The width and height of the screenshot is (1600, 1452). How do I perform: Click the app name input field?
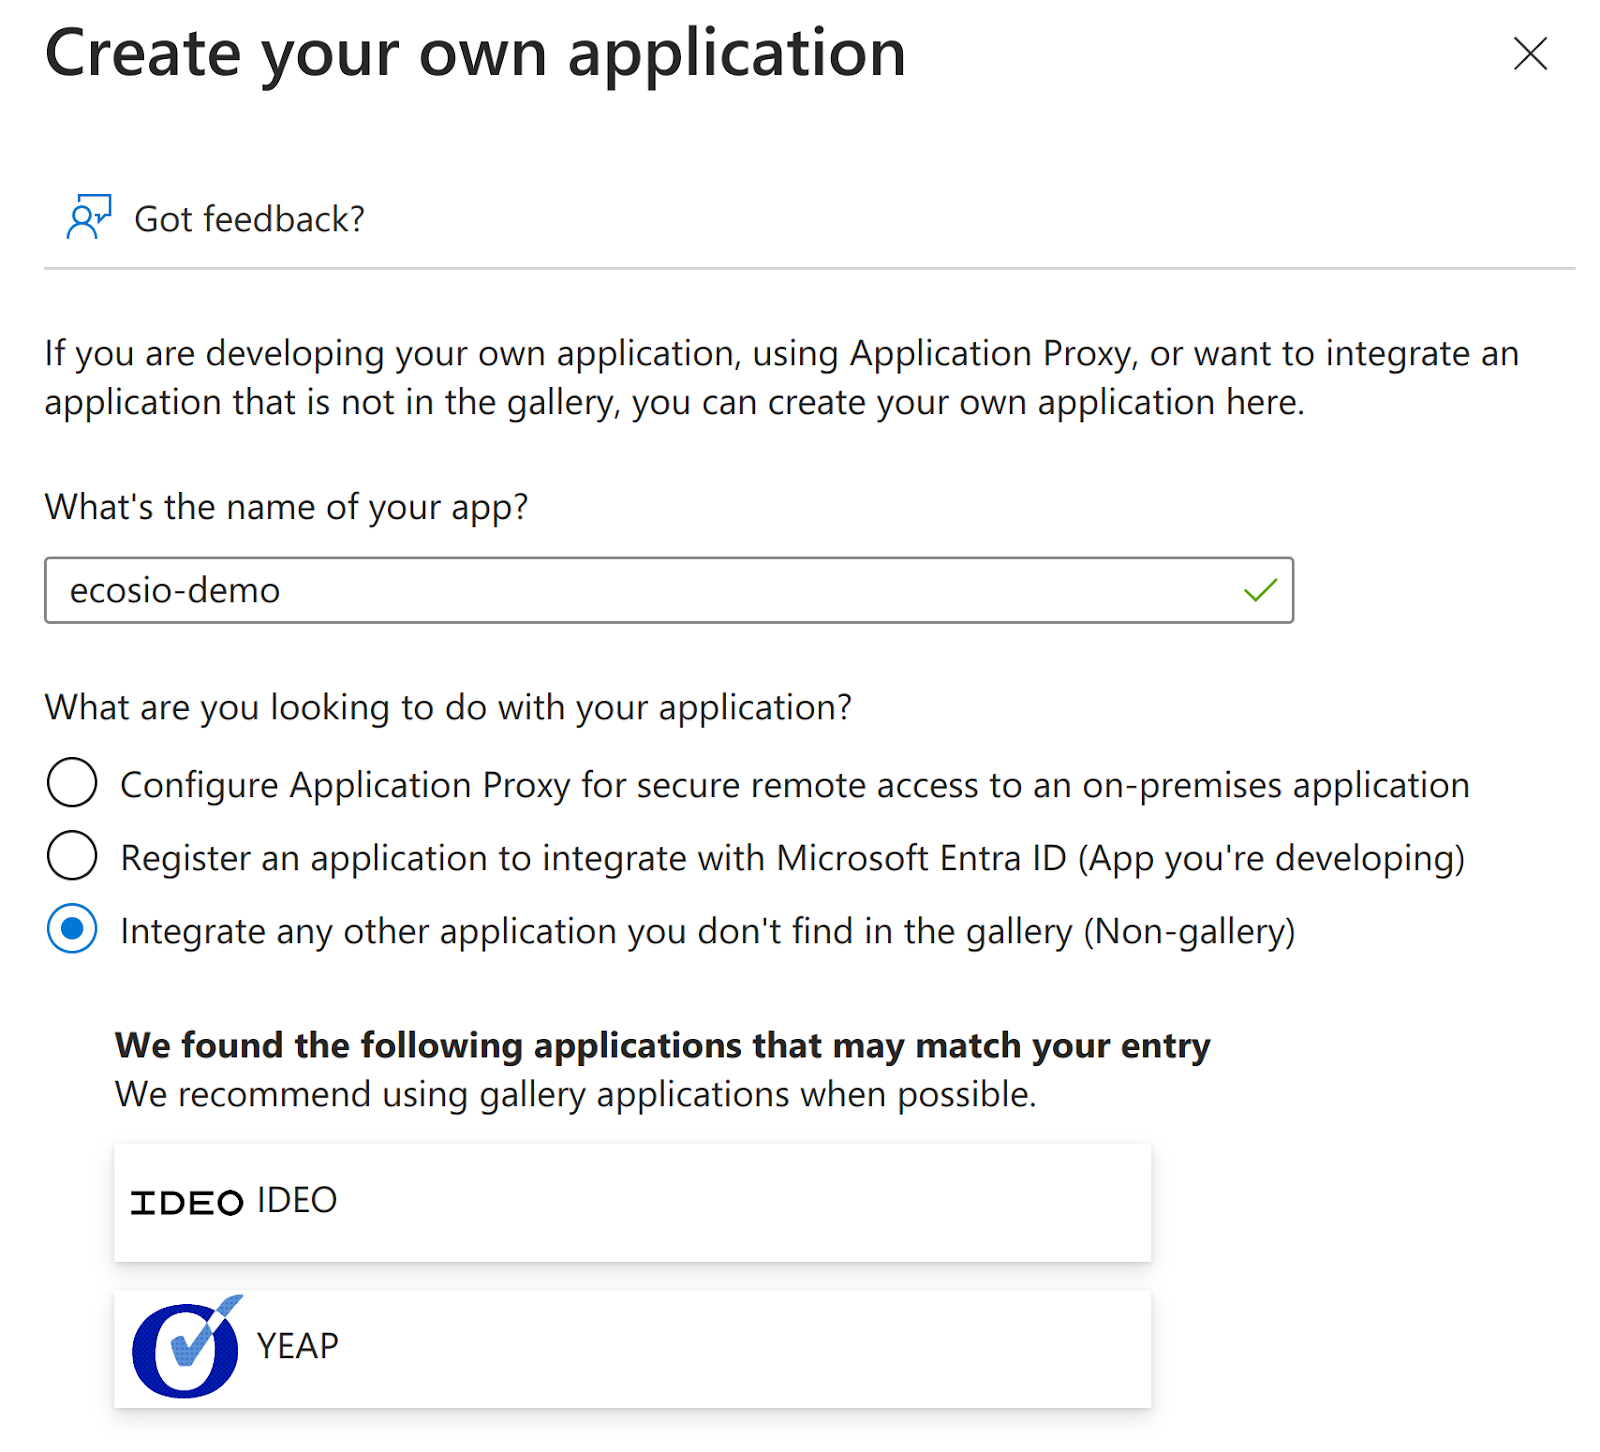point(669,590)
